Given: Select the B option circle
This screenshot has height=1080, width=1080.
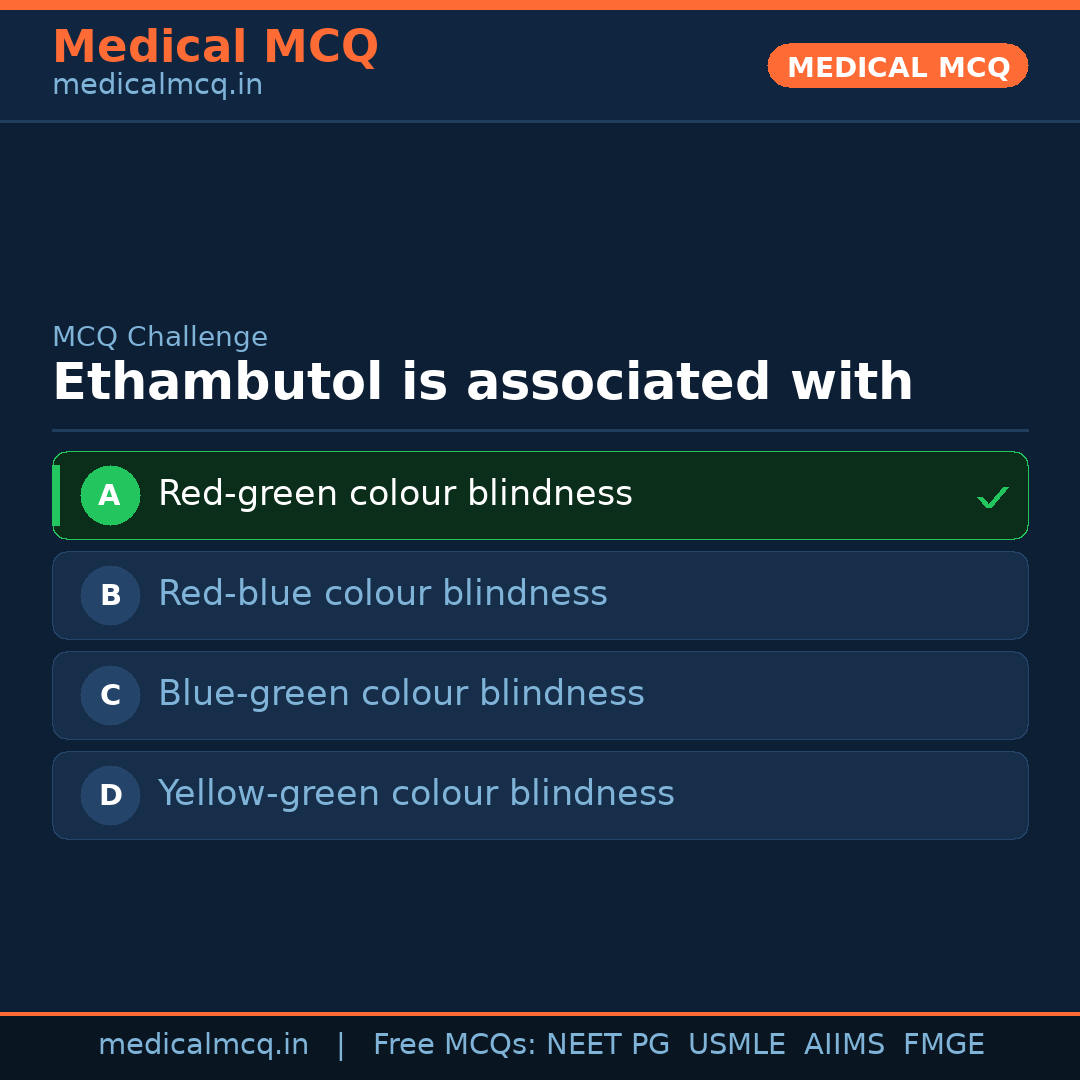Looking at the screenshot, I should [110, 595].
